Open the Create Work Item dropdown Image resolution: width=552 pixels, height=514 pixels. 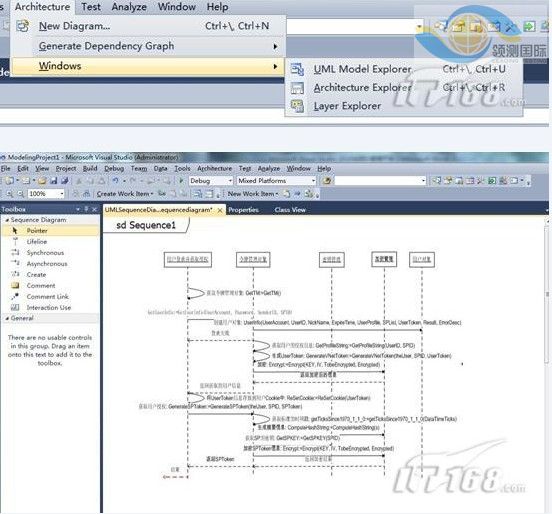(125, 194)
